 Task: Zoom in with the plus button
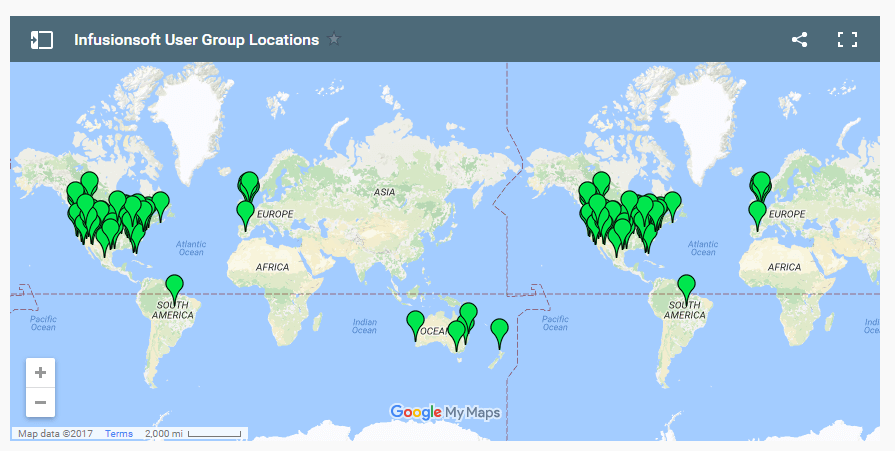(x=41, y=373)
